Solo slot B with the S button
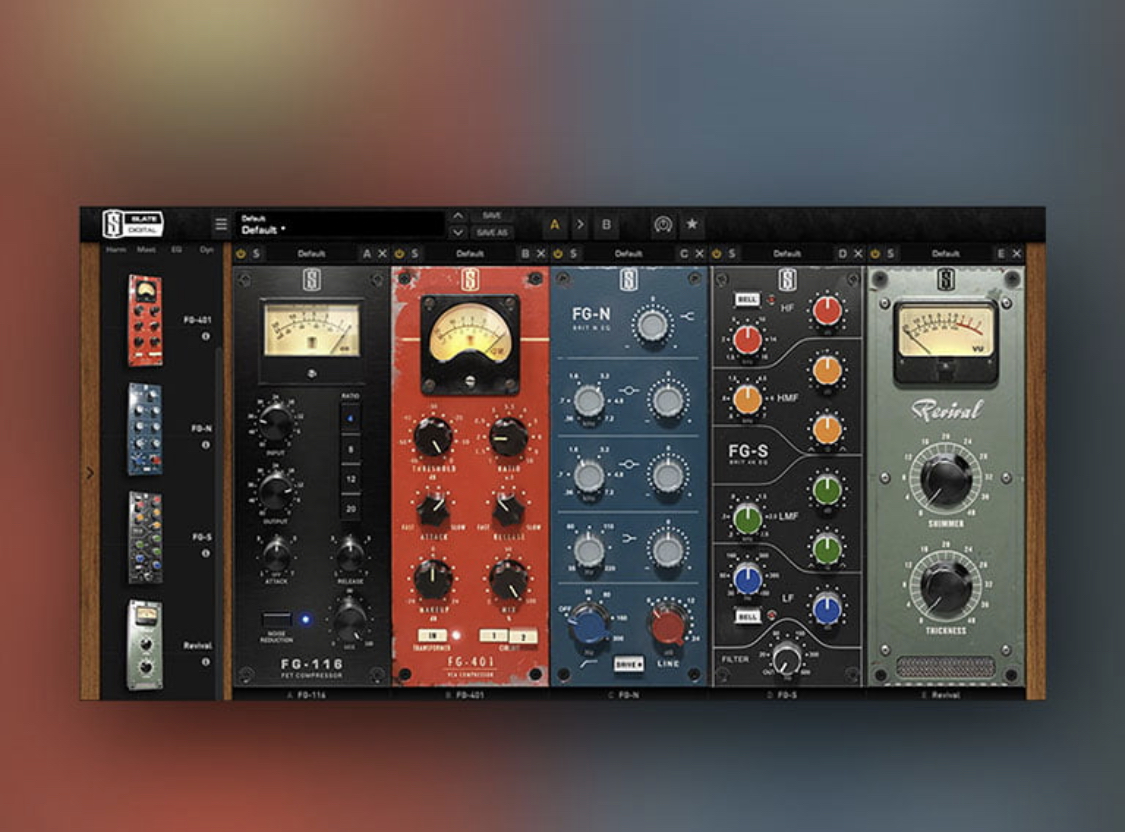Screen dimensions: 1125x832 click(x=415, y=253)
